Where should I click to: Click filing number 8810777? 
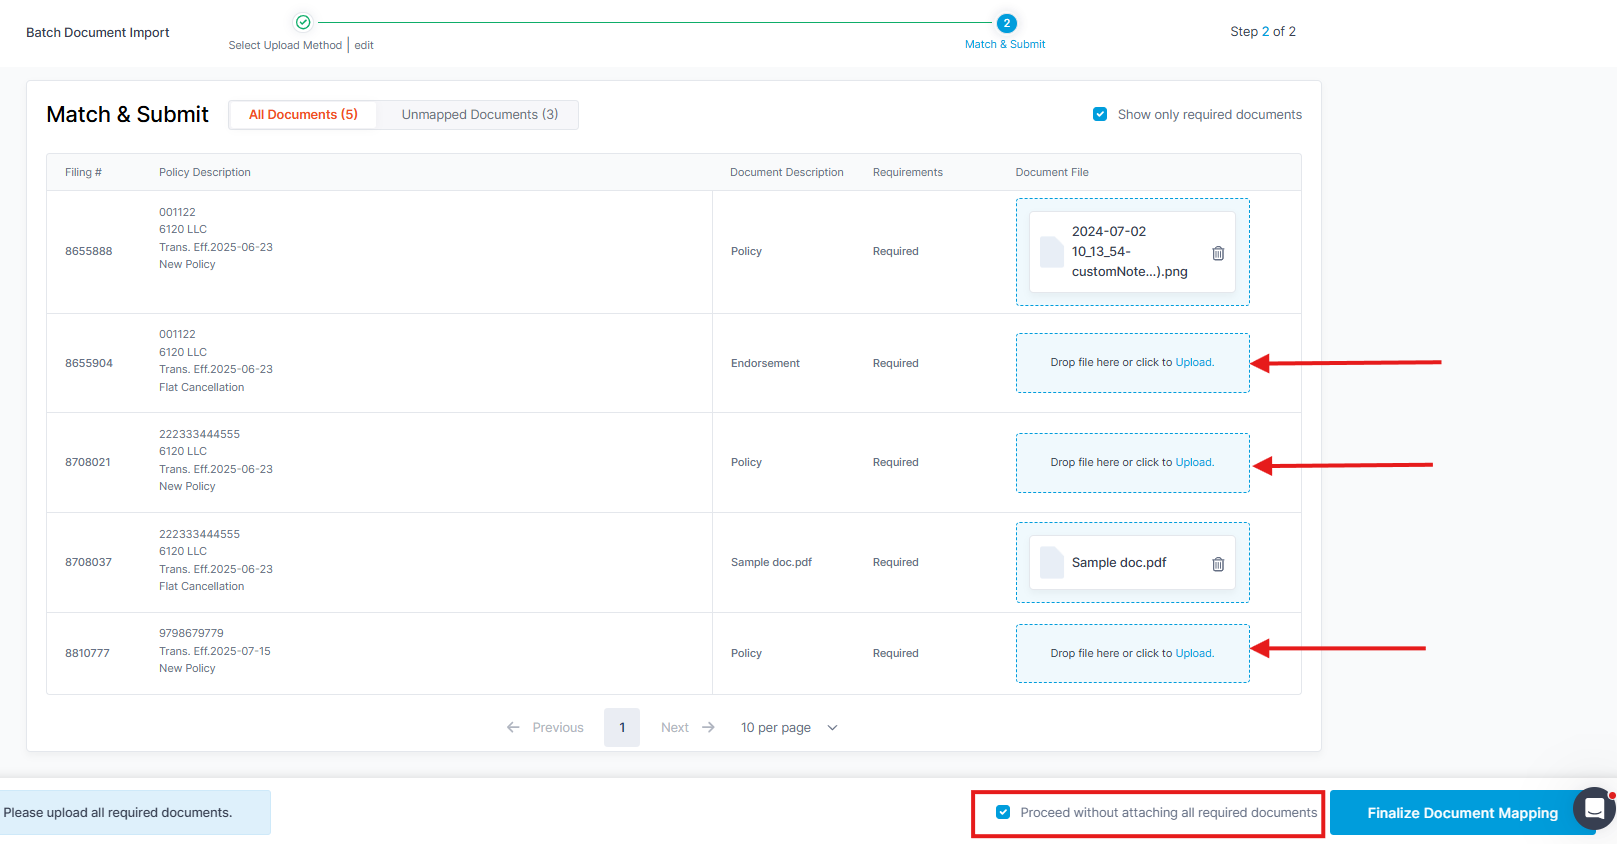coord(88,653)
